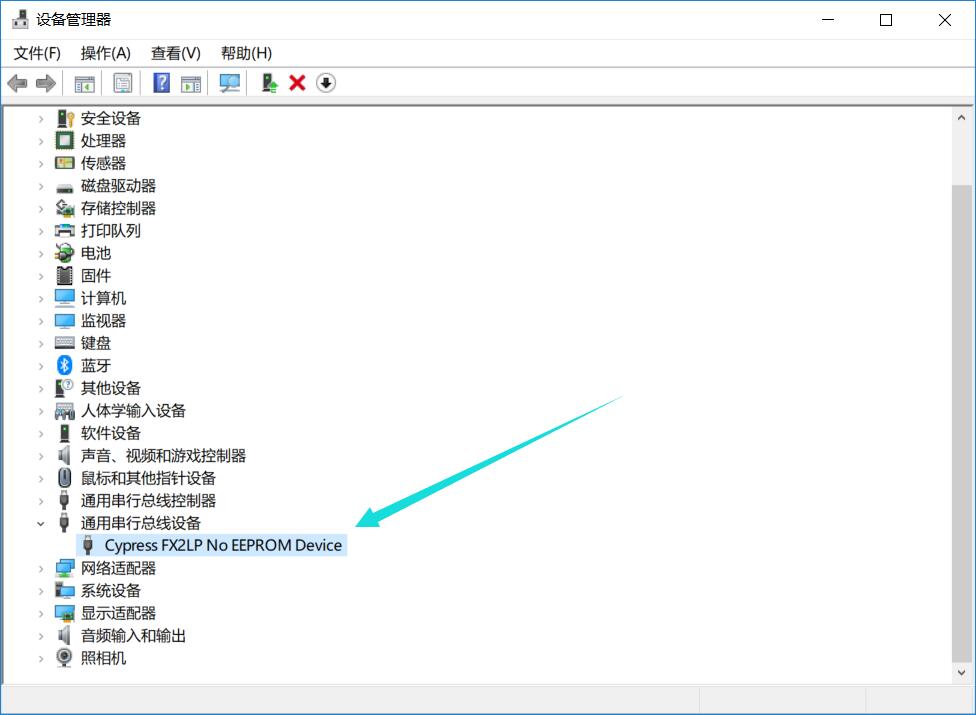Click the red X uninstall device icon
This screenshot has height=715, width=976.
[298, 83]
